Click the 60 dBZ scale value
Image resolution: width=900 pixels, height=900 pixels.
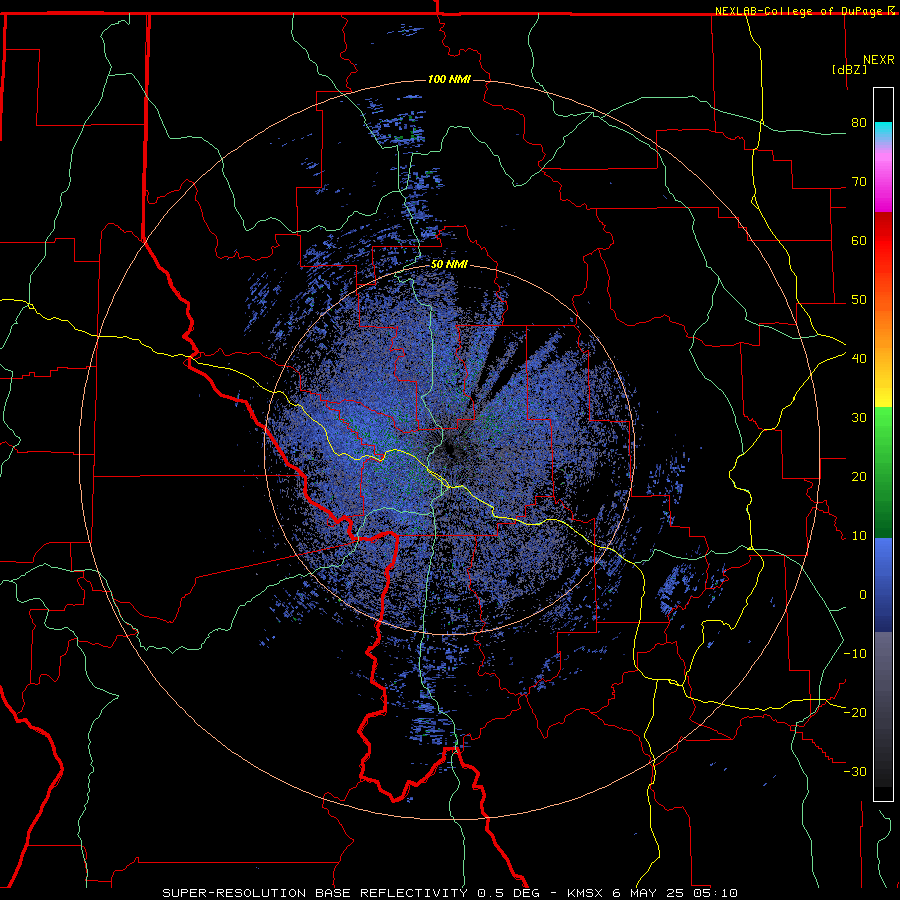coord(859,240)
